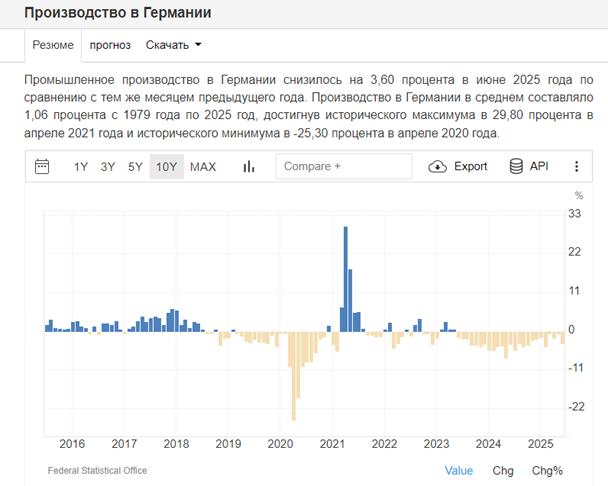Click the Value view link
The height and width of the screenshot is (486, 608).
(x=459, y=470)
